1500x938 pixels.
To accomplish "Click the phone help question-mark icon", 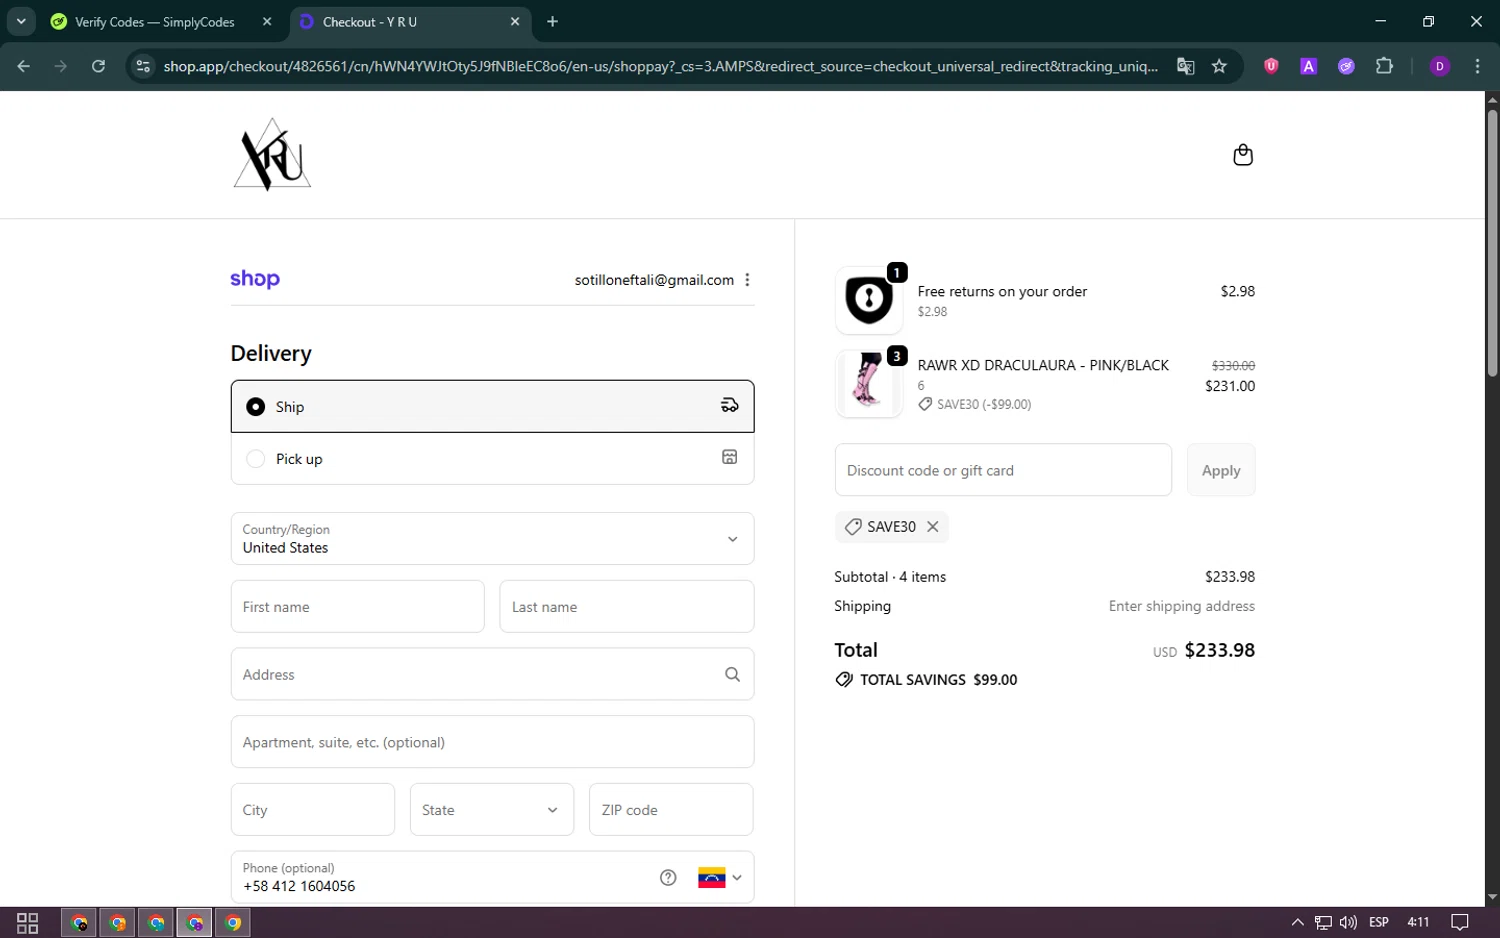I will [668, 877].
